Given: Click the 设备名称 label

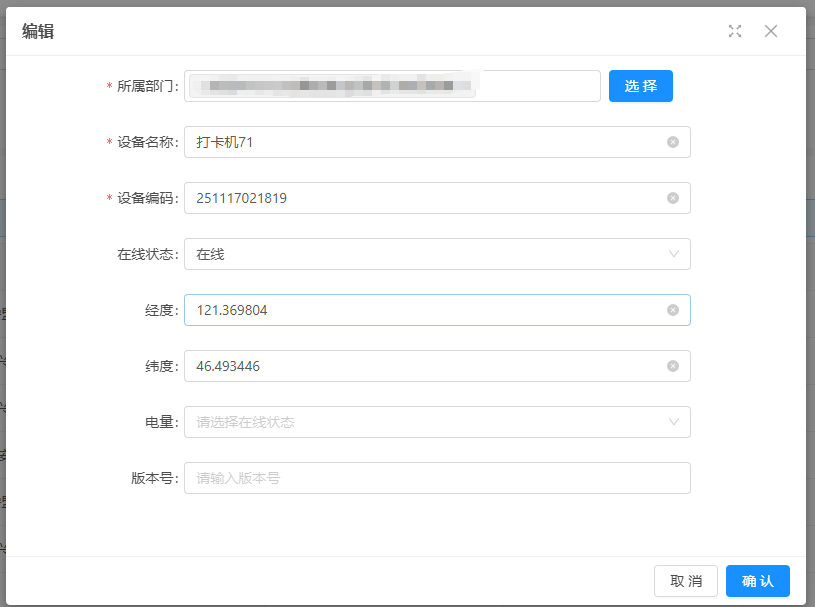Looking at the screenshot, I should click(148, 142).
